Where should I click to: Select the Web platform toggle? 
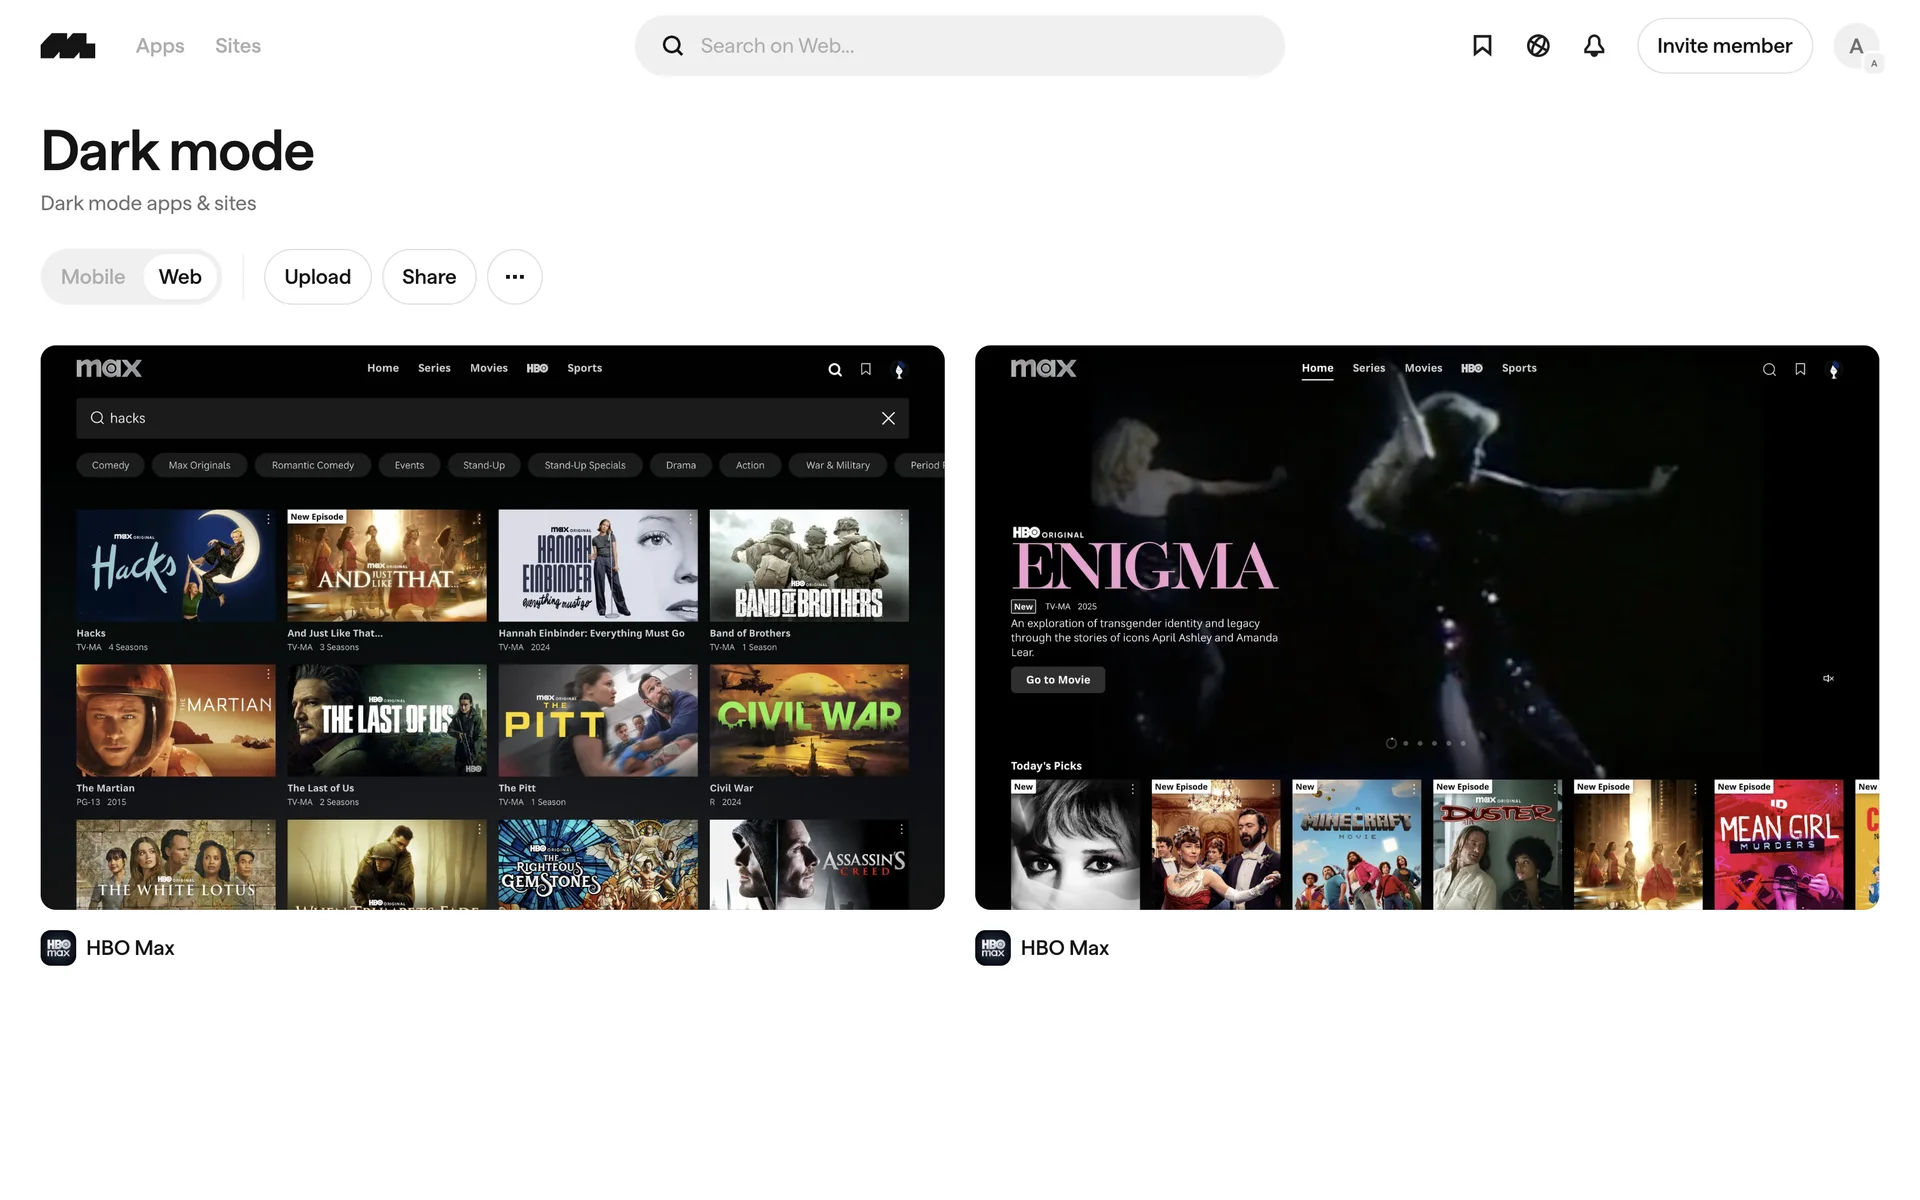[180, 277]
